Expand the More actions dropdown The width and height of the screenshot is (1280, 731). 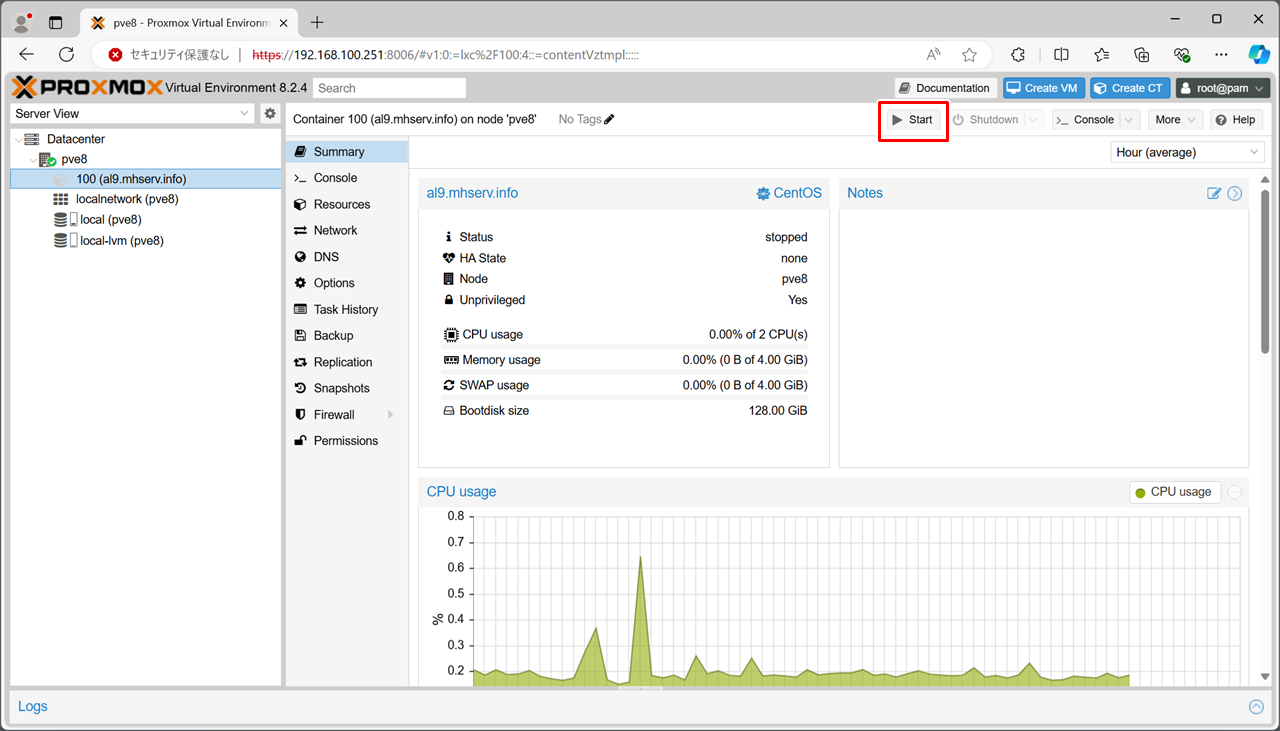pos(1175,120)
